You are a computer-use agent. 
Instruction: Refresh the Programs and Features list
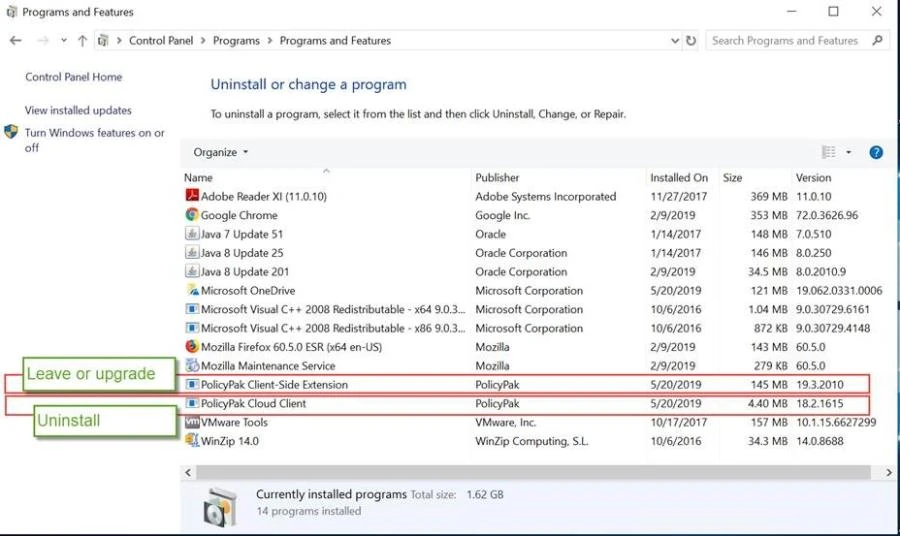click(x=690, y=41)
